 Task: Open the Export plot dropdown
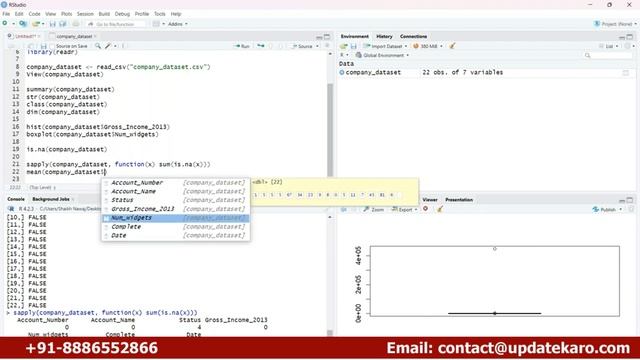click(404, 209)
